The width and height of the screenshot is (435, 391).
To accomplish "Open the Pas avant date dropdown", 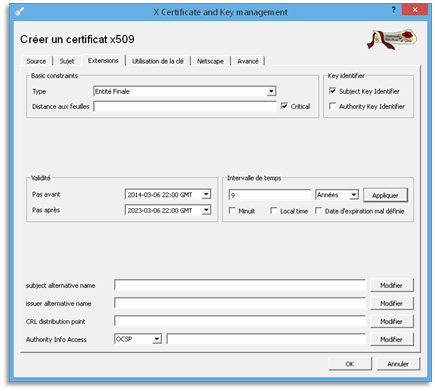I will tap(206, 194).
